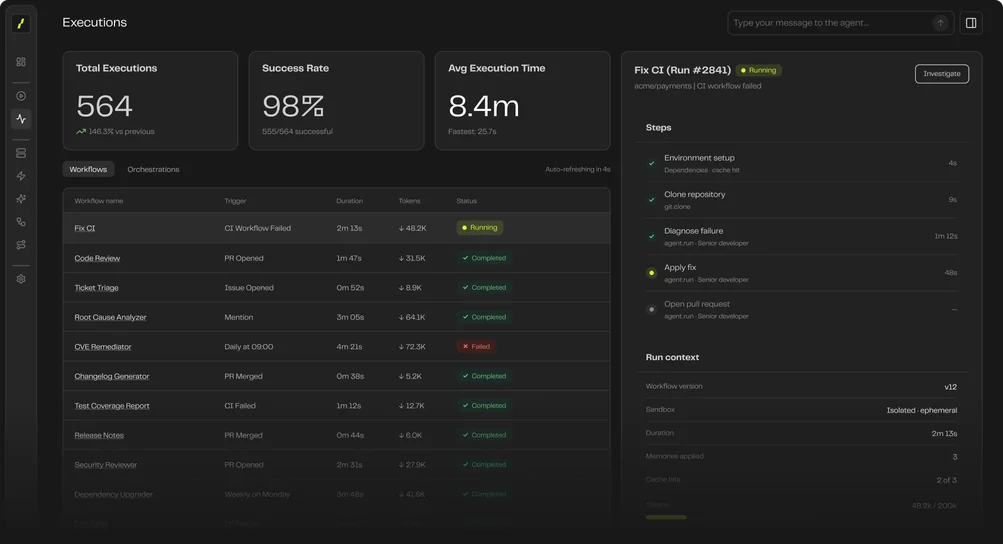
Task: Sort by the Status column header
Action: [x=466, y=201]
